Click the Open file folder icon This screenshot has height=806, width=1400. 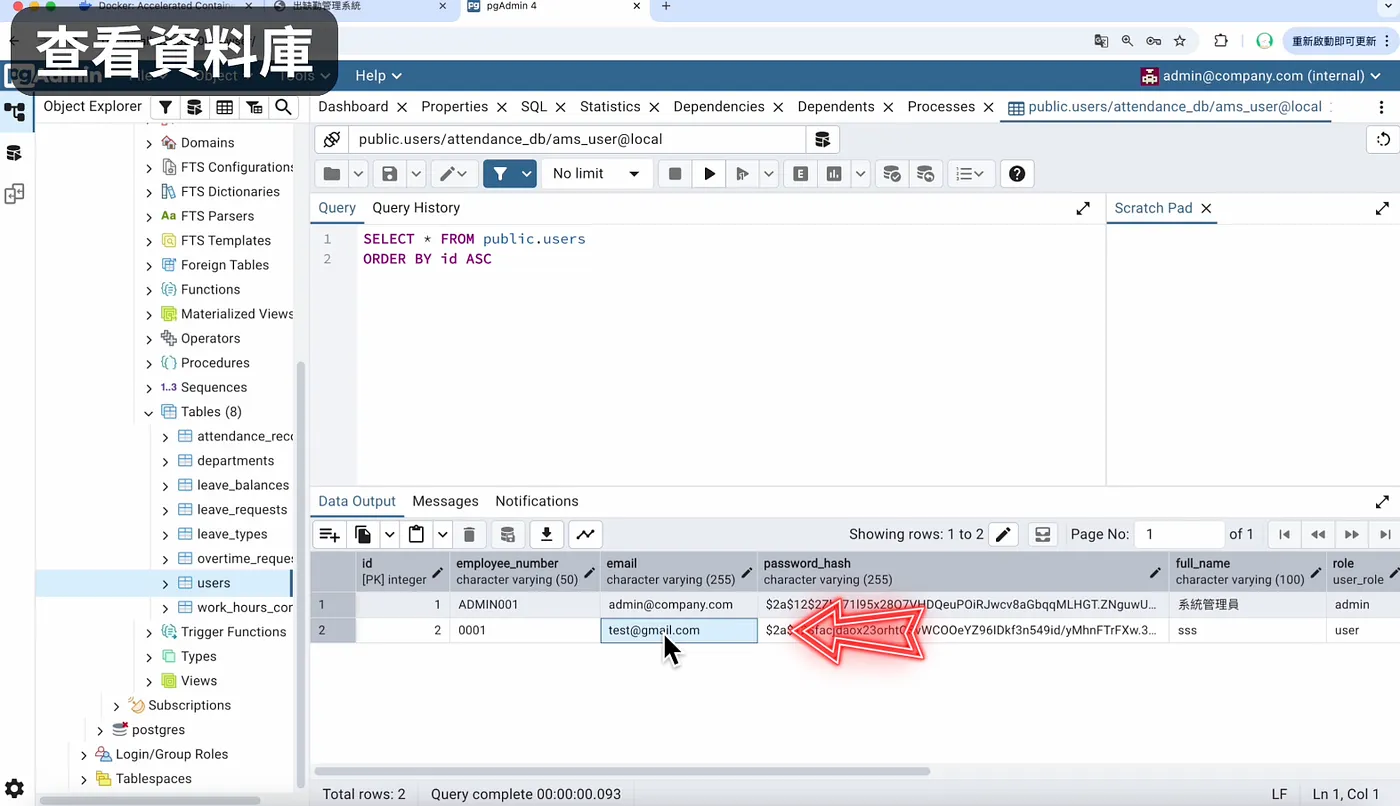tap(332, 174)
